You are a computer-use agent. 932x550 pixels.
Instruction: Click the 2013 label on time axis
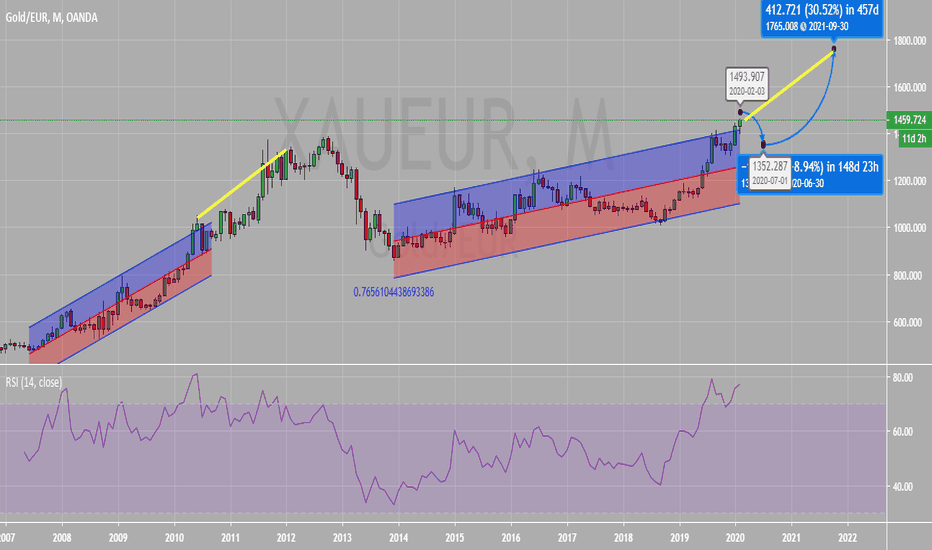pos(342,538)
